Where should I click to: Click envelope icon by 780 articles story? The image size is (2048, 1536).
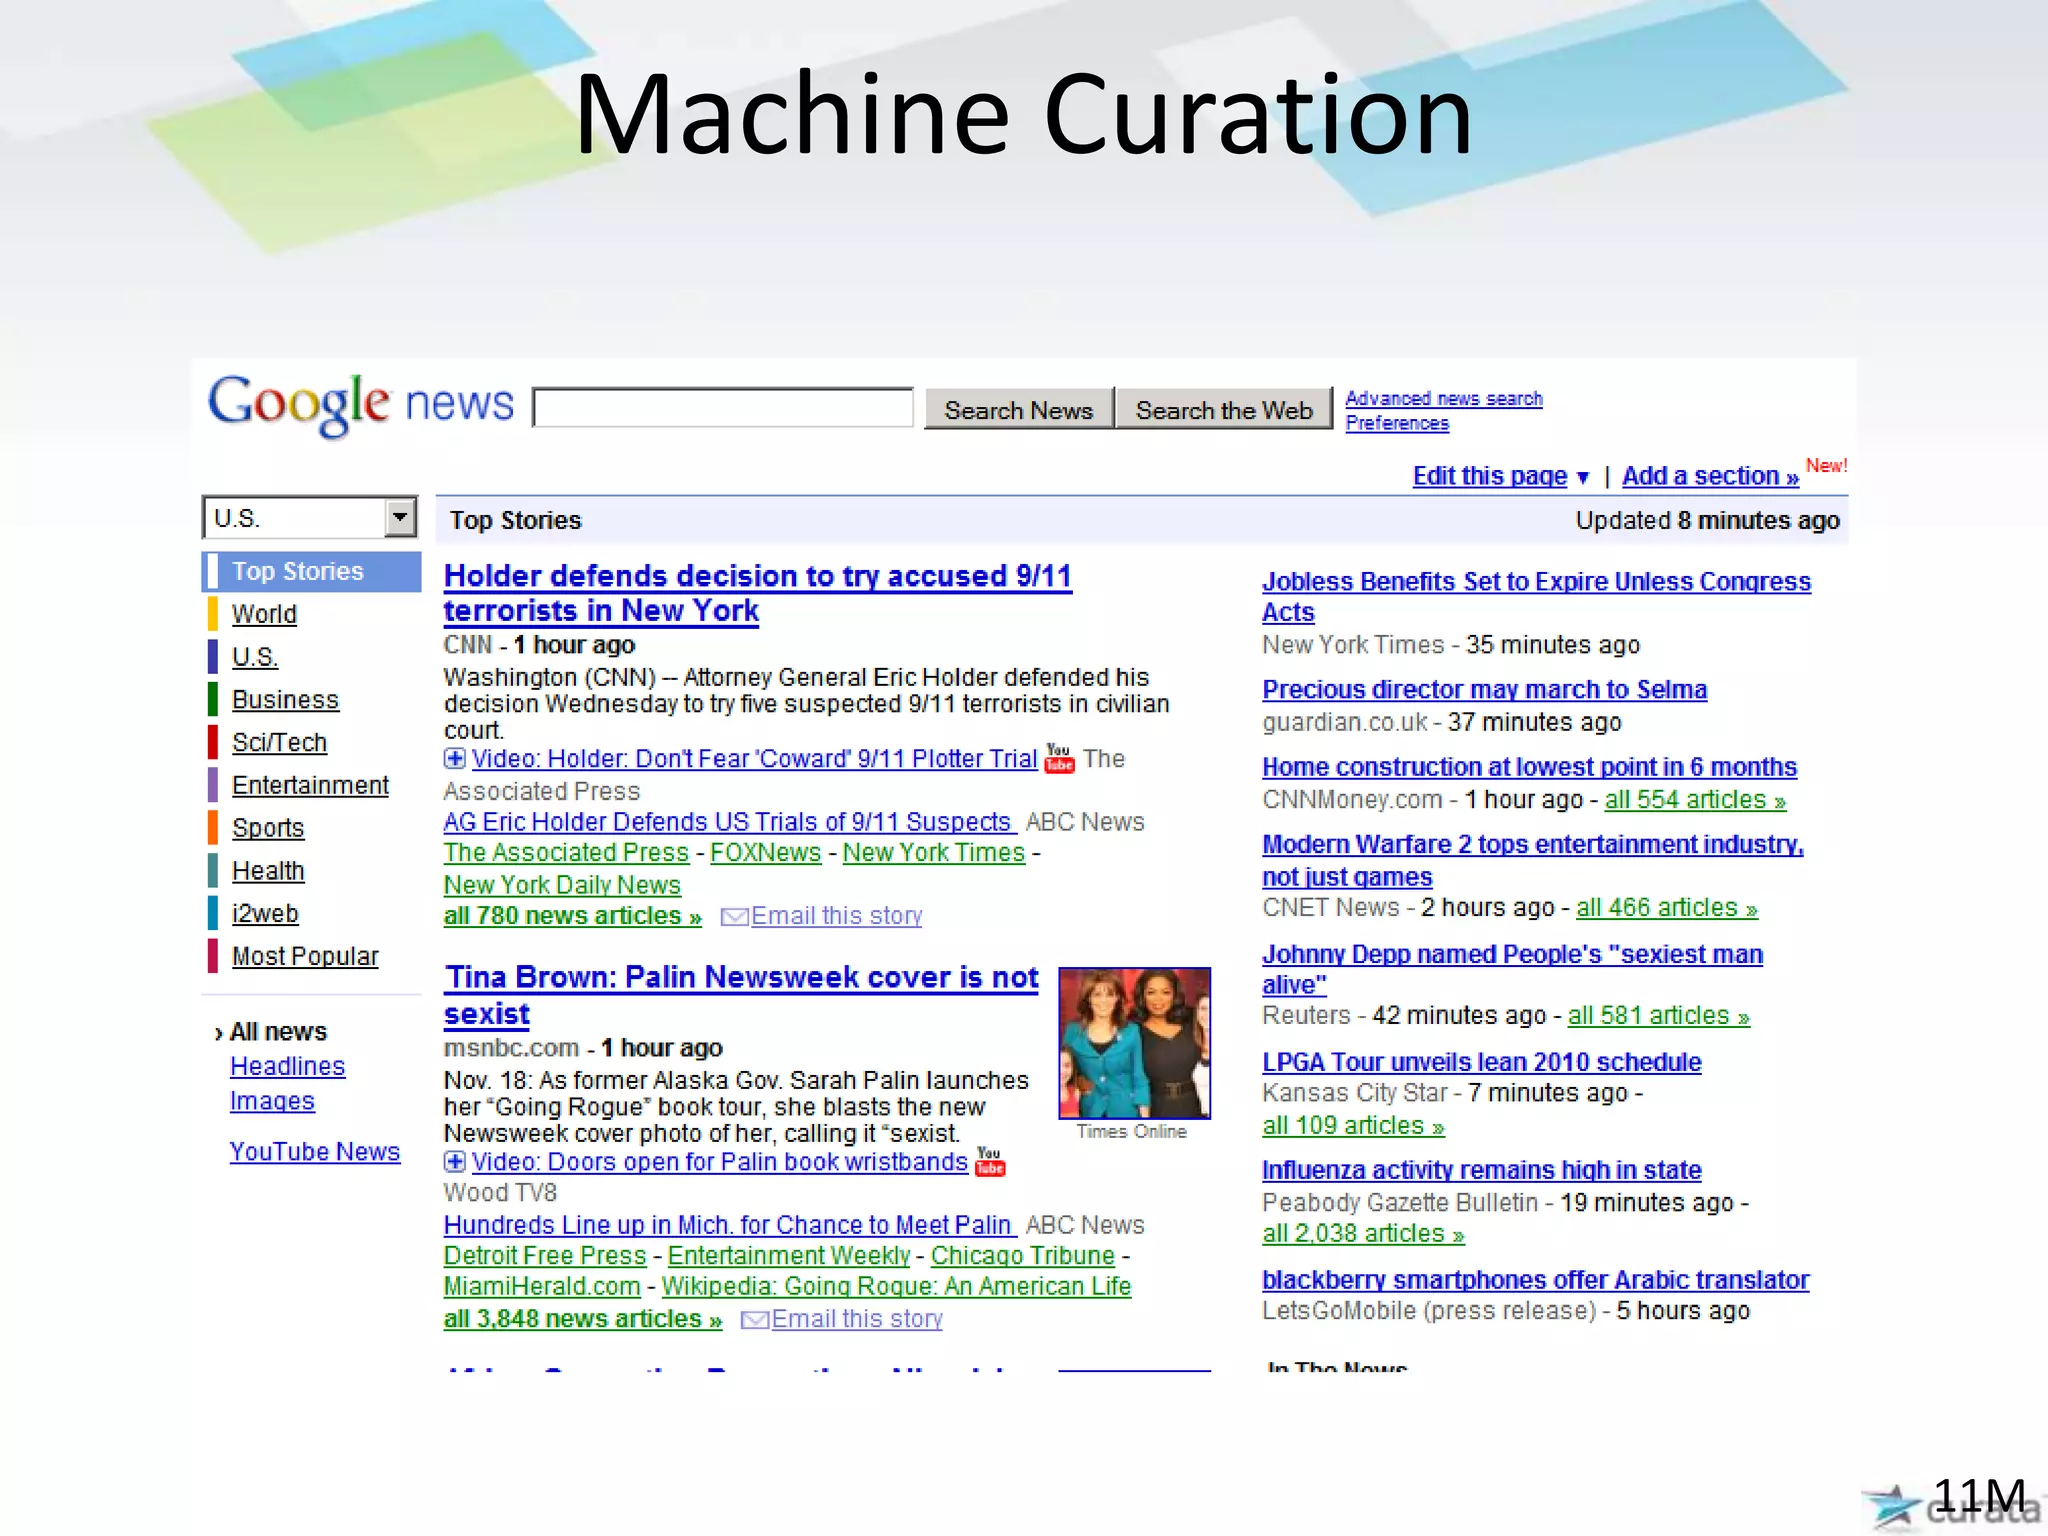click(x=734, y=917)
